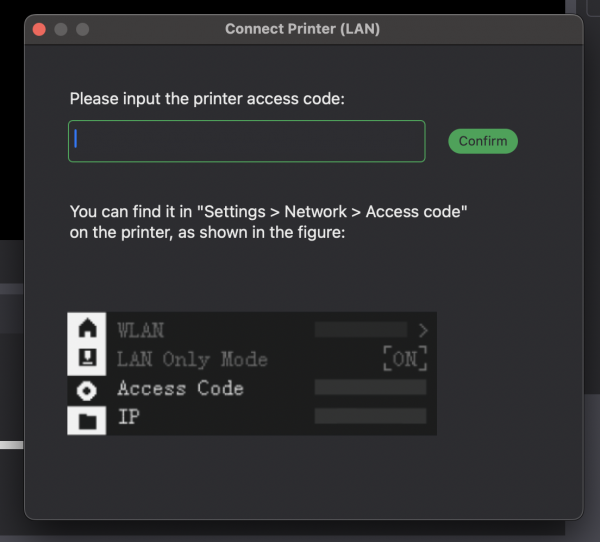This screenshot has width=600, height=542.
Task: Click the masked IP address value bar
Action: point(370,416)
